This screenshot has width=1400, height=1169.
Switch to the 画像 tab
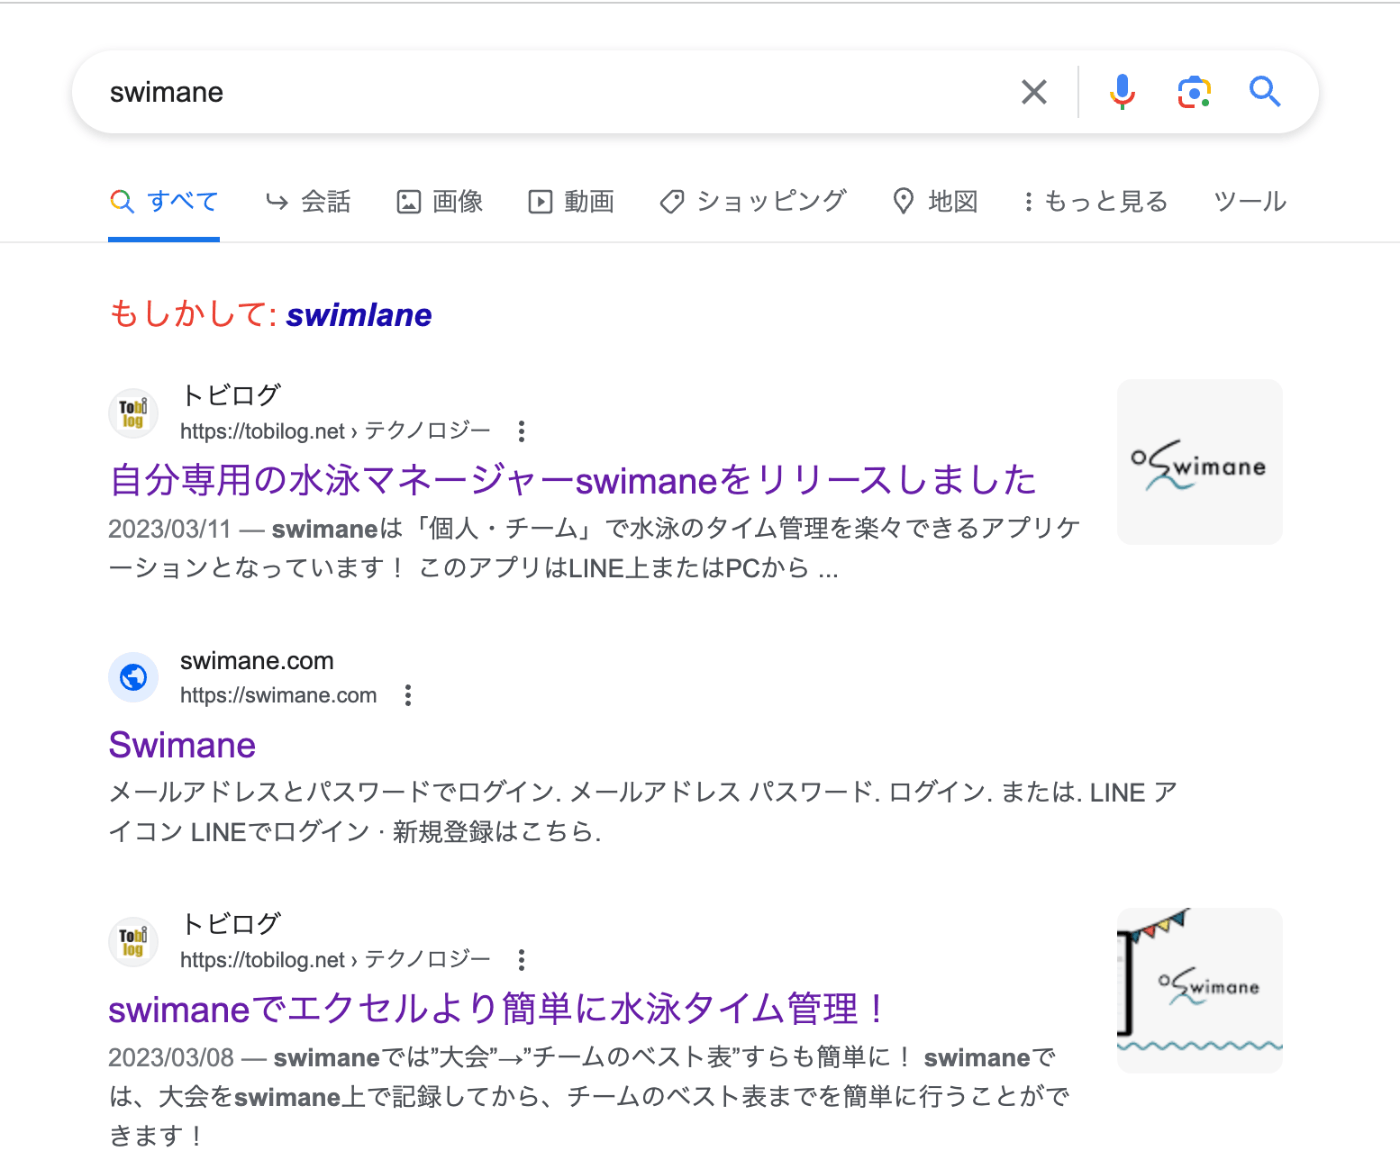(x=440, y=202)
